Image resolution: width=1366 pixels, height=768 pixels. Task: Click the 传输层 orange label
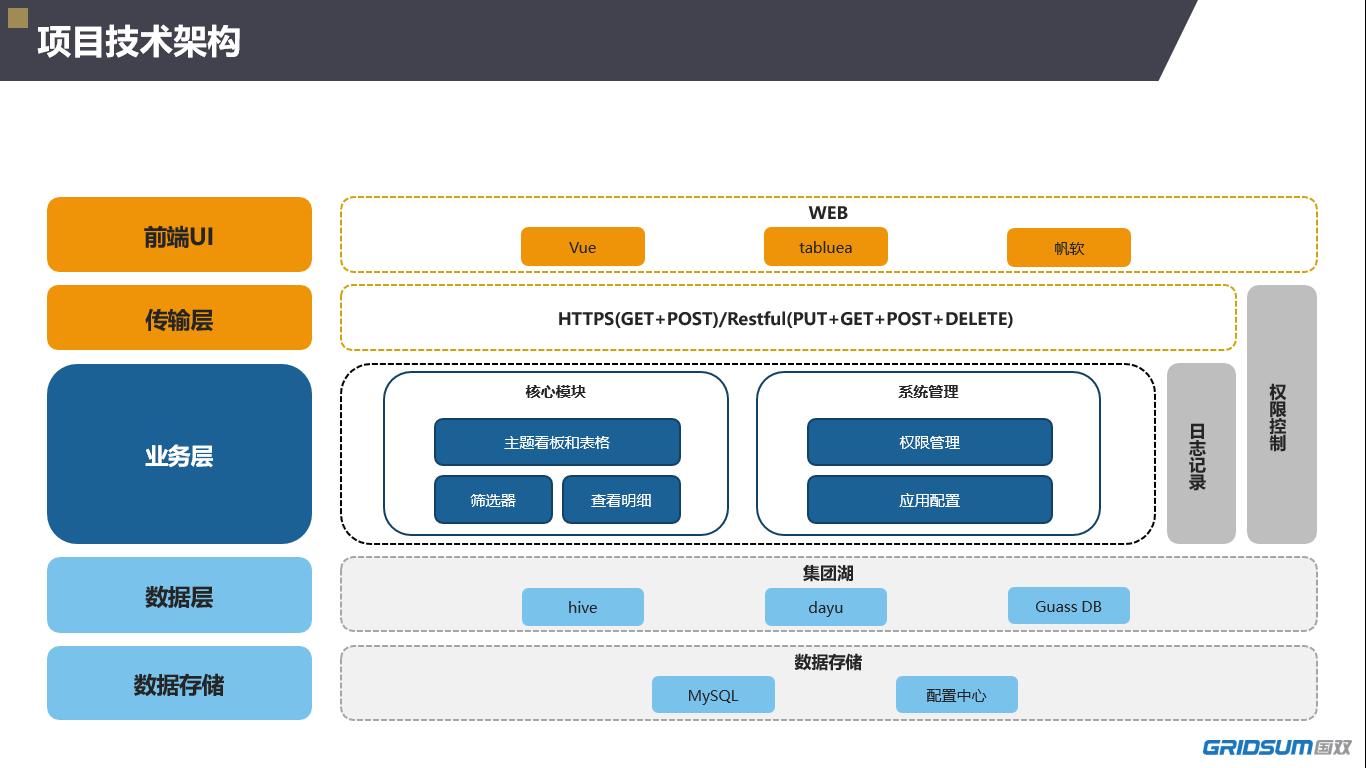click(x=179, y=318)
